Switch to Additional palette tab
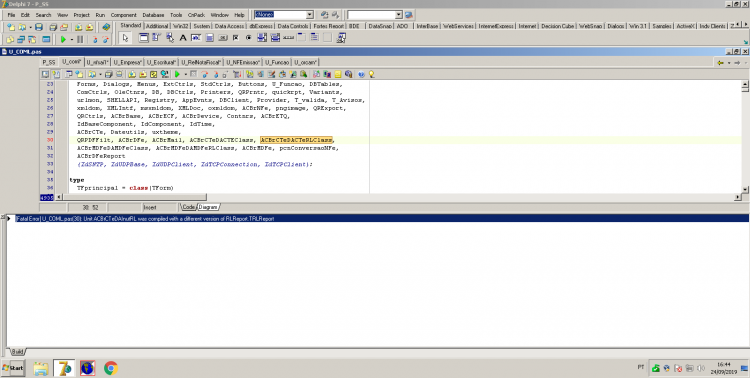This screenshot has width=750, height=378. pos(157,26)
